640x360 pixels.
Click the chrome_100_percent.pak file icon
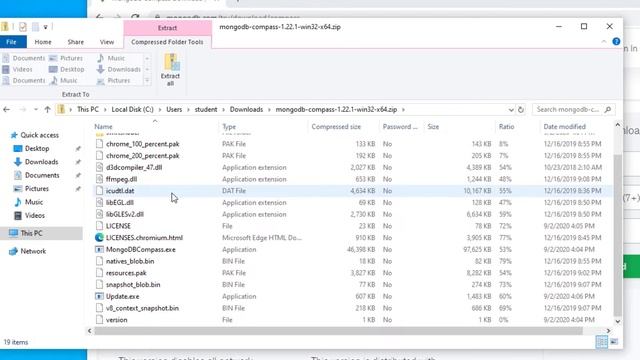click(99, 144)
